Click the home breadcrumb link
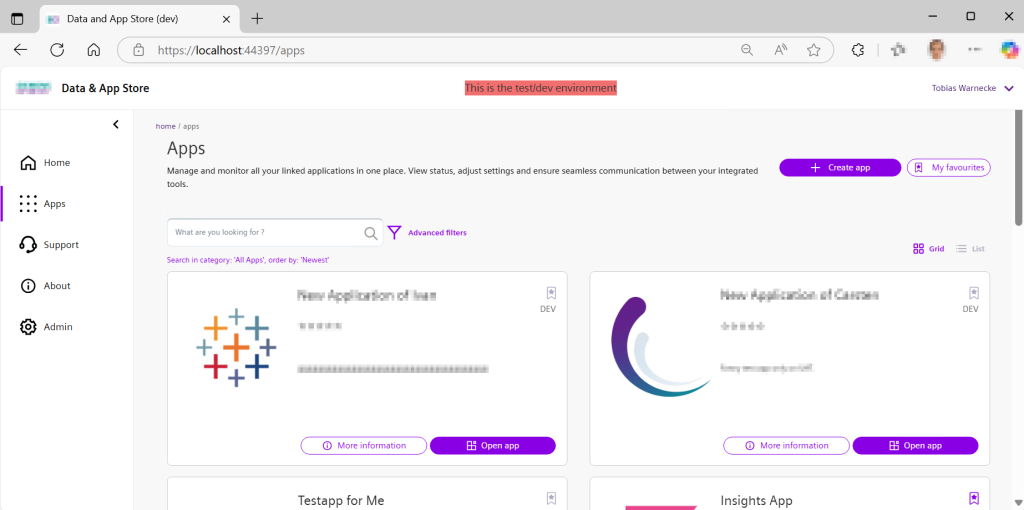Viewport: 1024px width, 510px height. (165, 127)
